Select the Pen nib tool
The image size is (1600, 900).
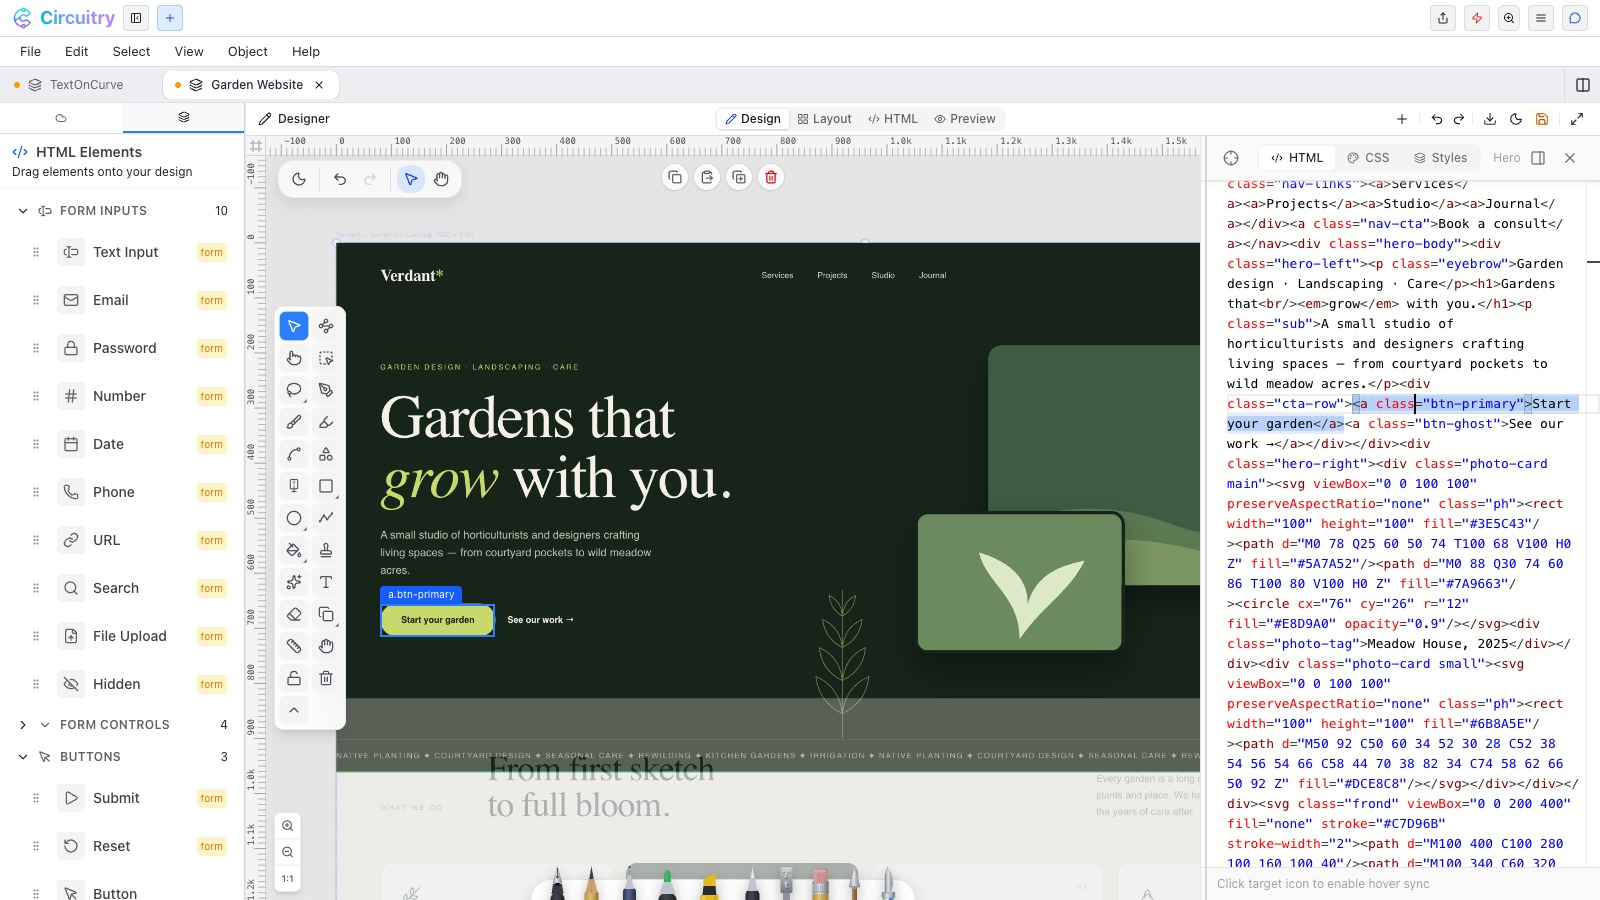click(326, 390)
